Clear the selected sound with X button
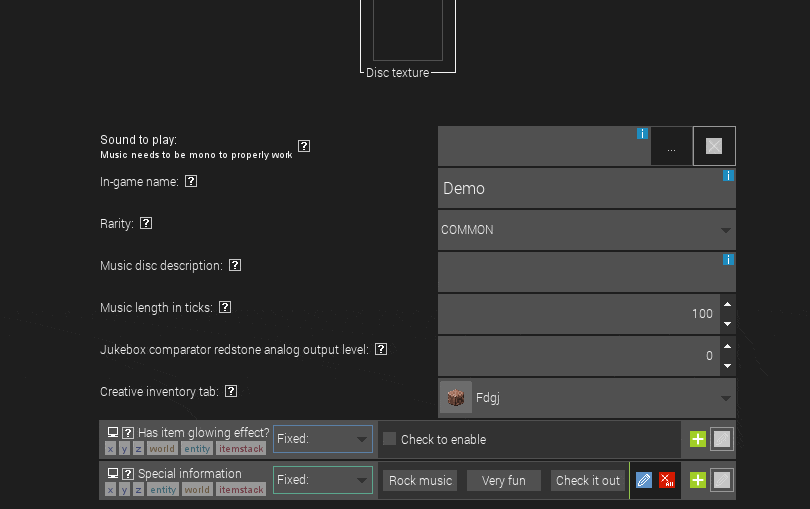This screenshot has width=810, height=509. 714,146
